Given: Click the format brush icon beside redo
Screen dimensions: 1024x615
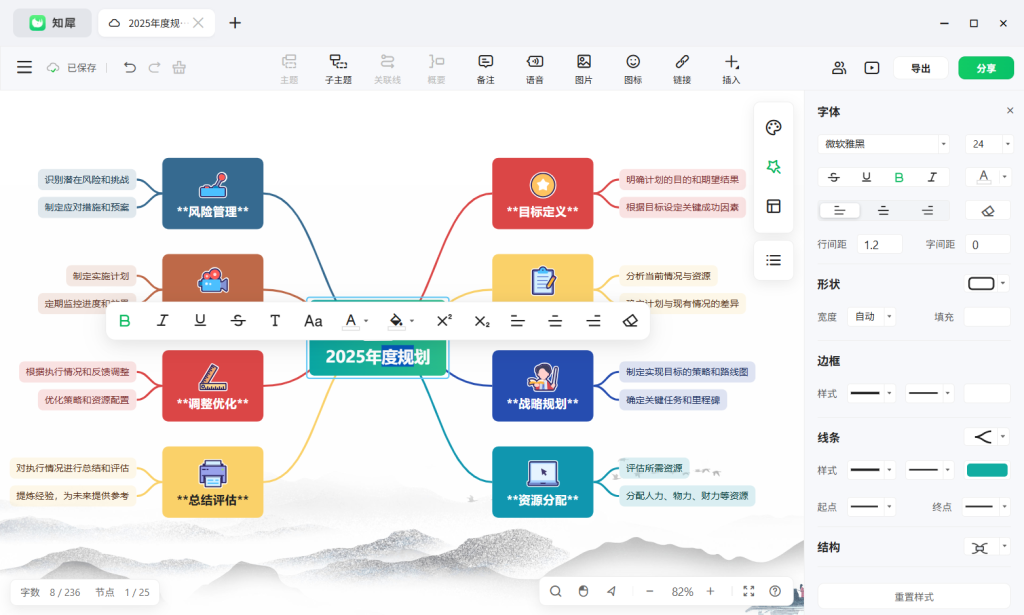Looking at the screenshot, I should coord(179,67).
